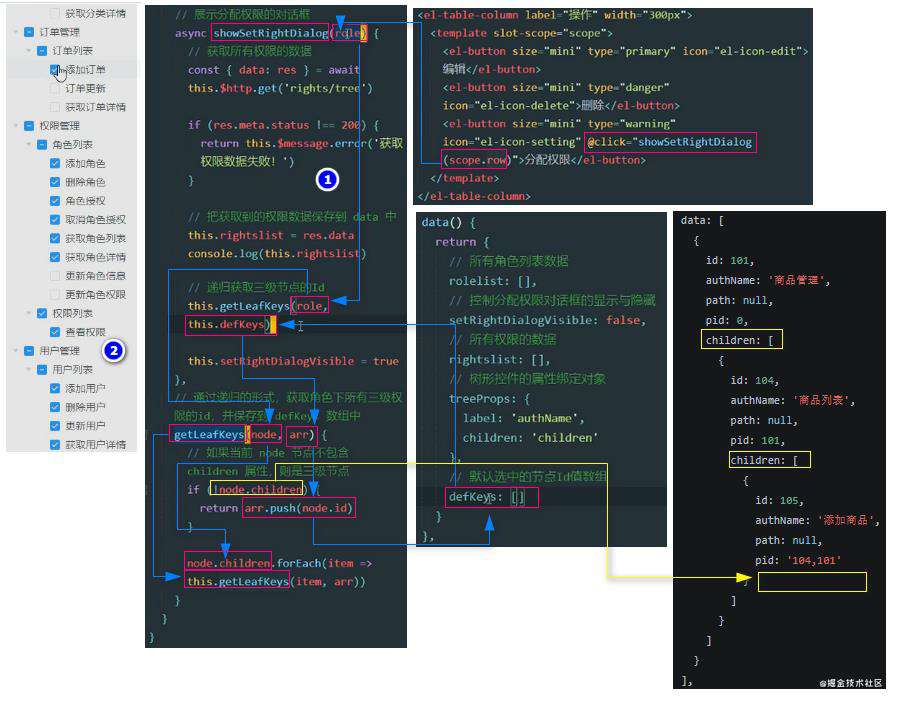Uncheck the 取消角色授权 checkbox

[x=55, y=220]
